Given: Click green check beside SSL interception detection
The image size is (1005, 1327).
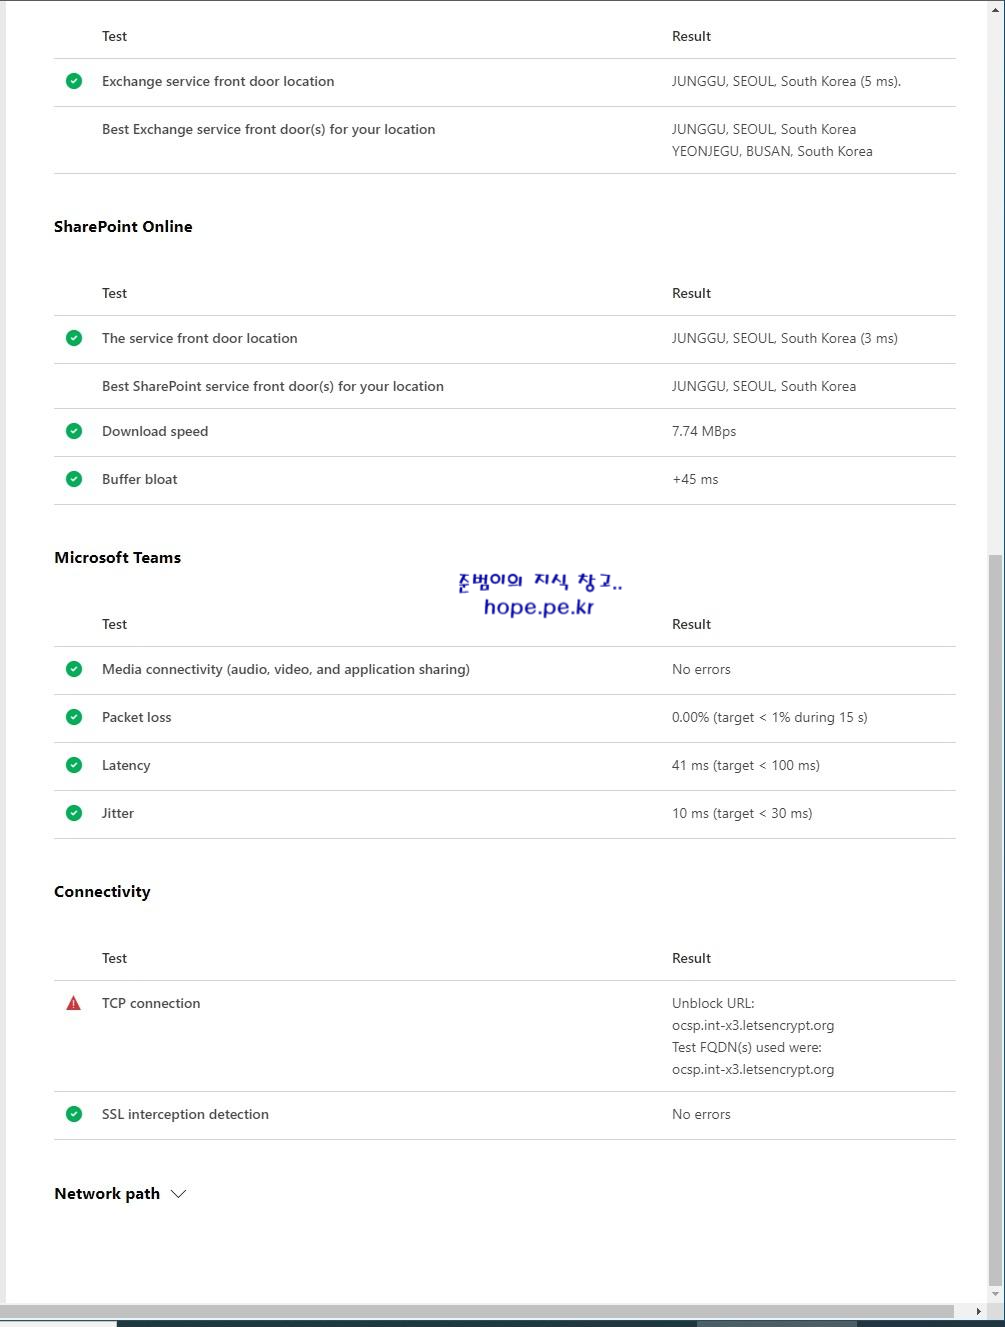Looking at the screenshot, I should (x=74, y=1114).
